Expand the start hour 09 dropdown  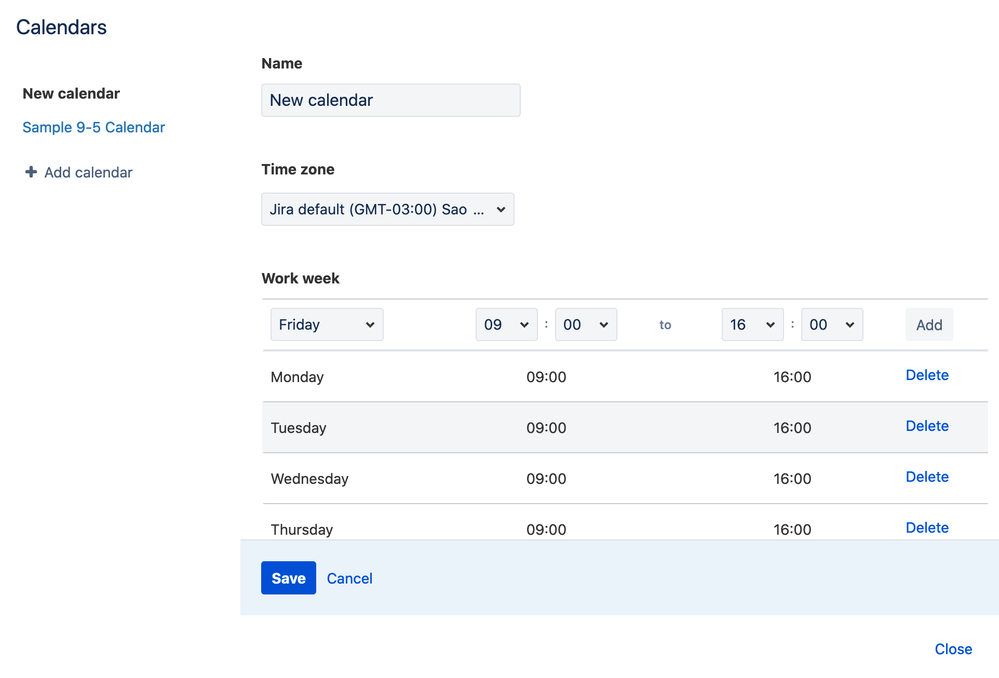(x=506, y=325)
